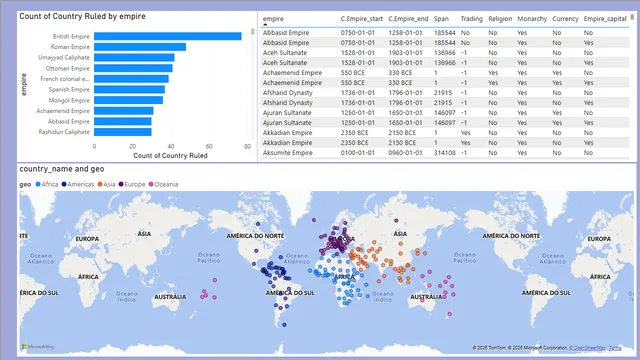Select the Aksumite Empire table cell

tap(287, 153)
